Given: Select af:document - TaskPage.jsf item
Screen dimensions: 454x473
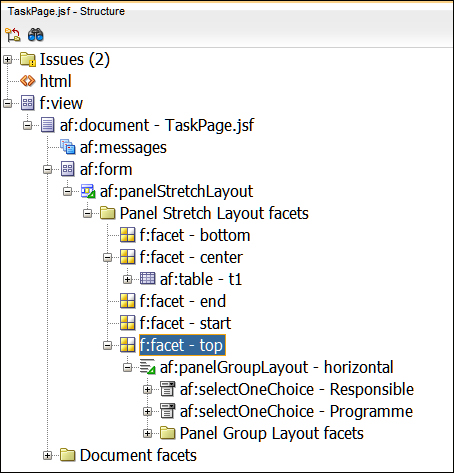Looking at the screenshot, I should [x=157, y=125].
